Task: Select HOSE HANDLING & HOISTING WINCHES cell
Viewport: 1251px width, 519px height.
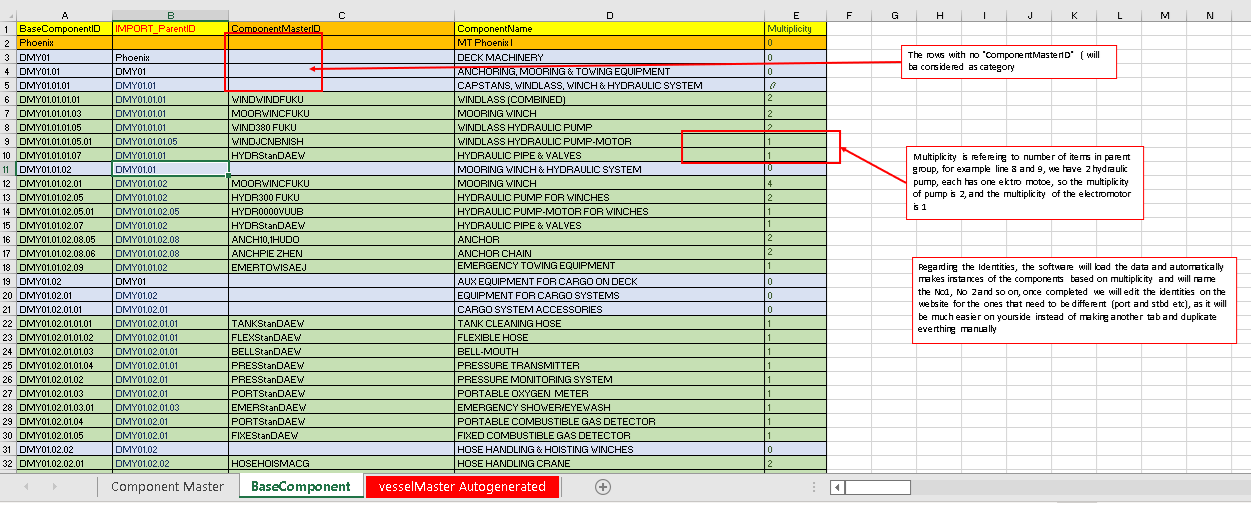Action: click(609, 449)
